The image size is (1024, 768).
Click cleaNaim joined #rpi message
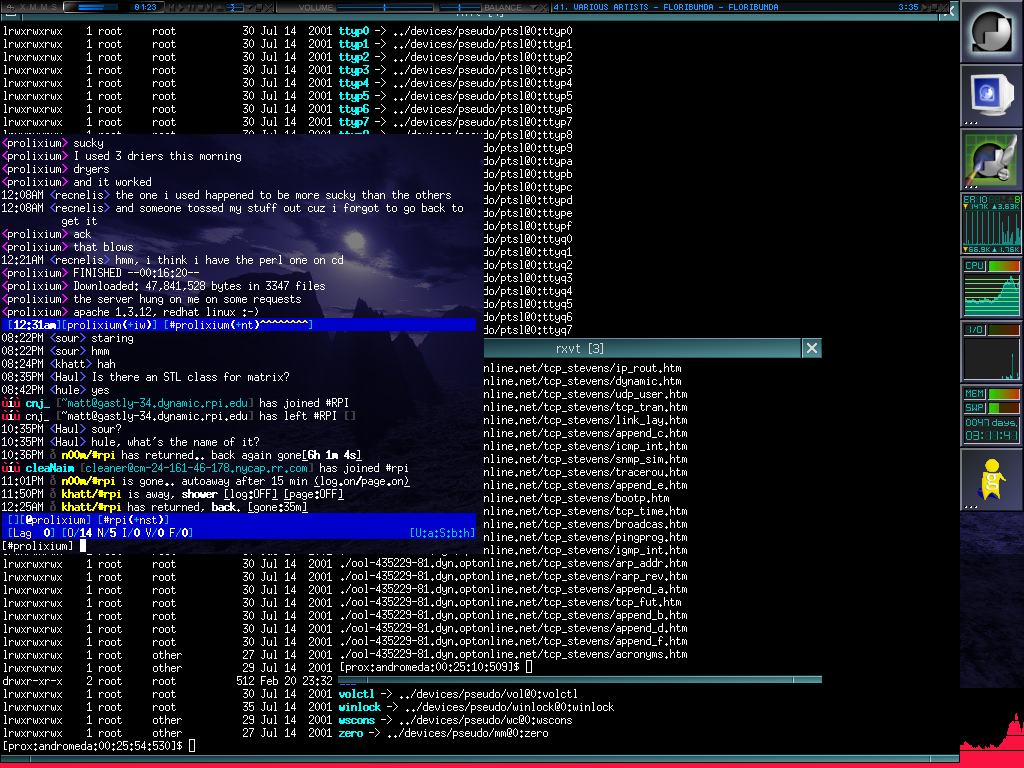[x=205, y=468]
